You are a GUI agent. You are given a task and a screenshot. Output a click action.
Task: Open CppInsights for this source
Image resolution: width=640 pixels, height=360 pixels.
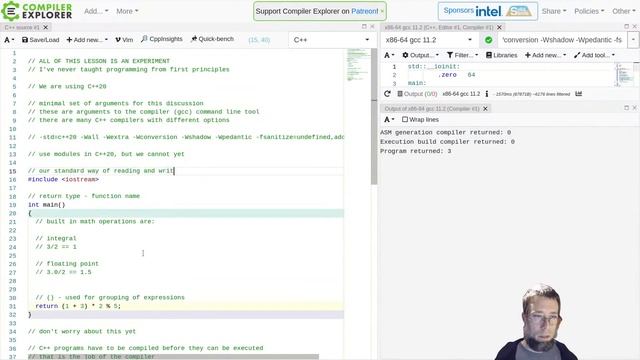point(162,39)
